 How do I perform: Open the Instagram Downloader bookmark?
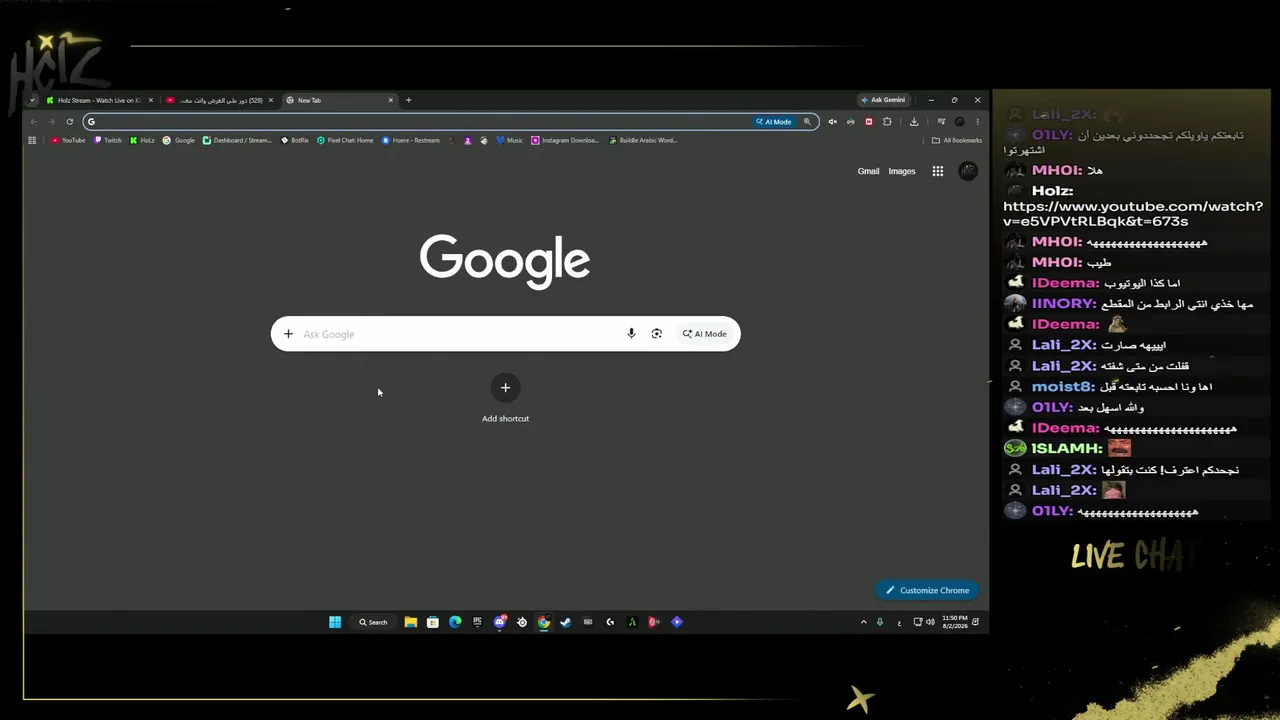(565, 140)
